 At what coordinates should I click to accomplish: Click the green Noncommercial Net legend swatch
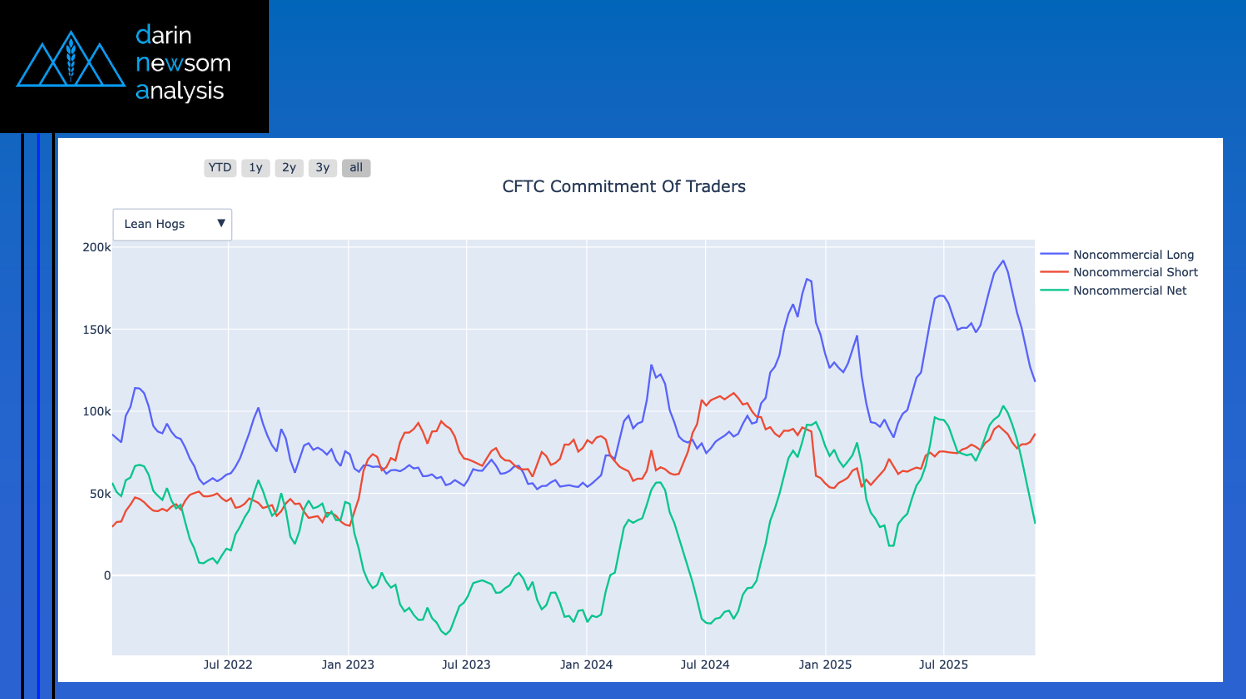click(x=1054, y=291)
